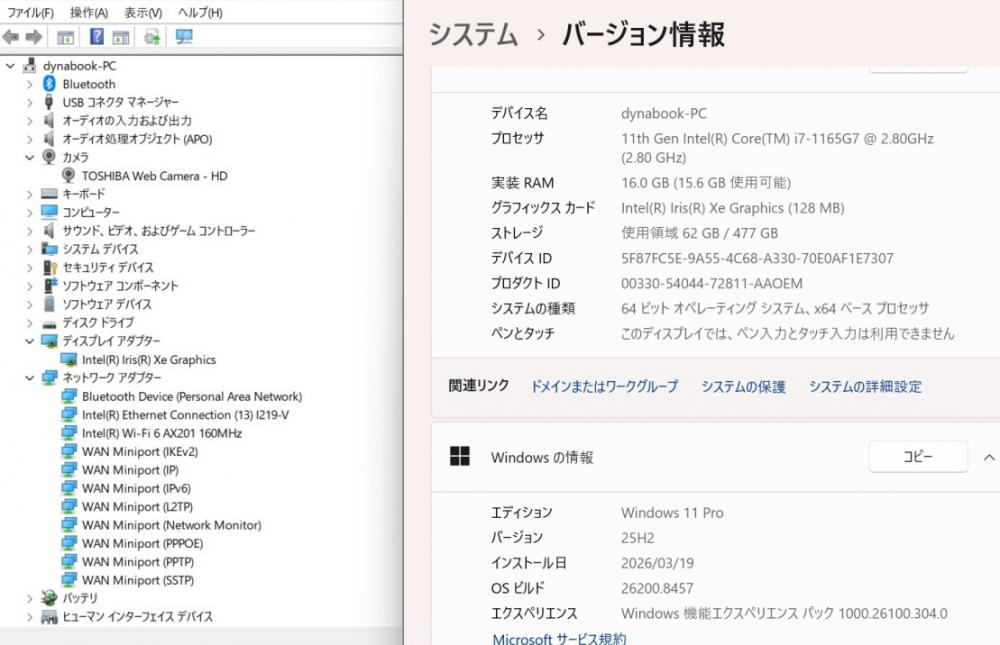Click the ヒューマン インターフェイス デバイス icon

(x=49, y=617)
